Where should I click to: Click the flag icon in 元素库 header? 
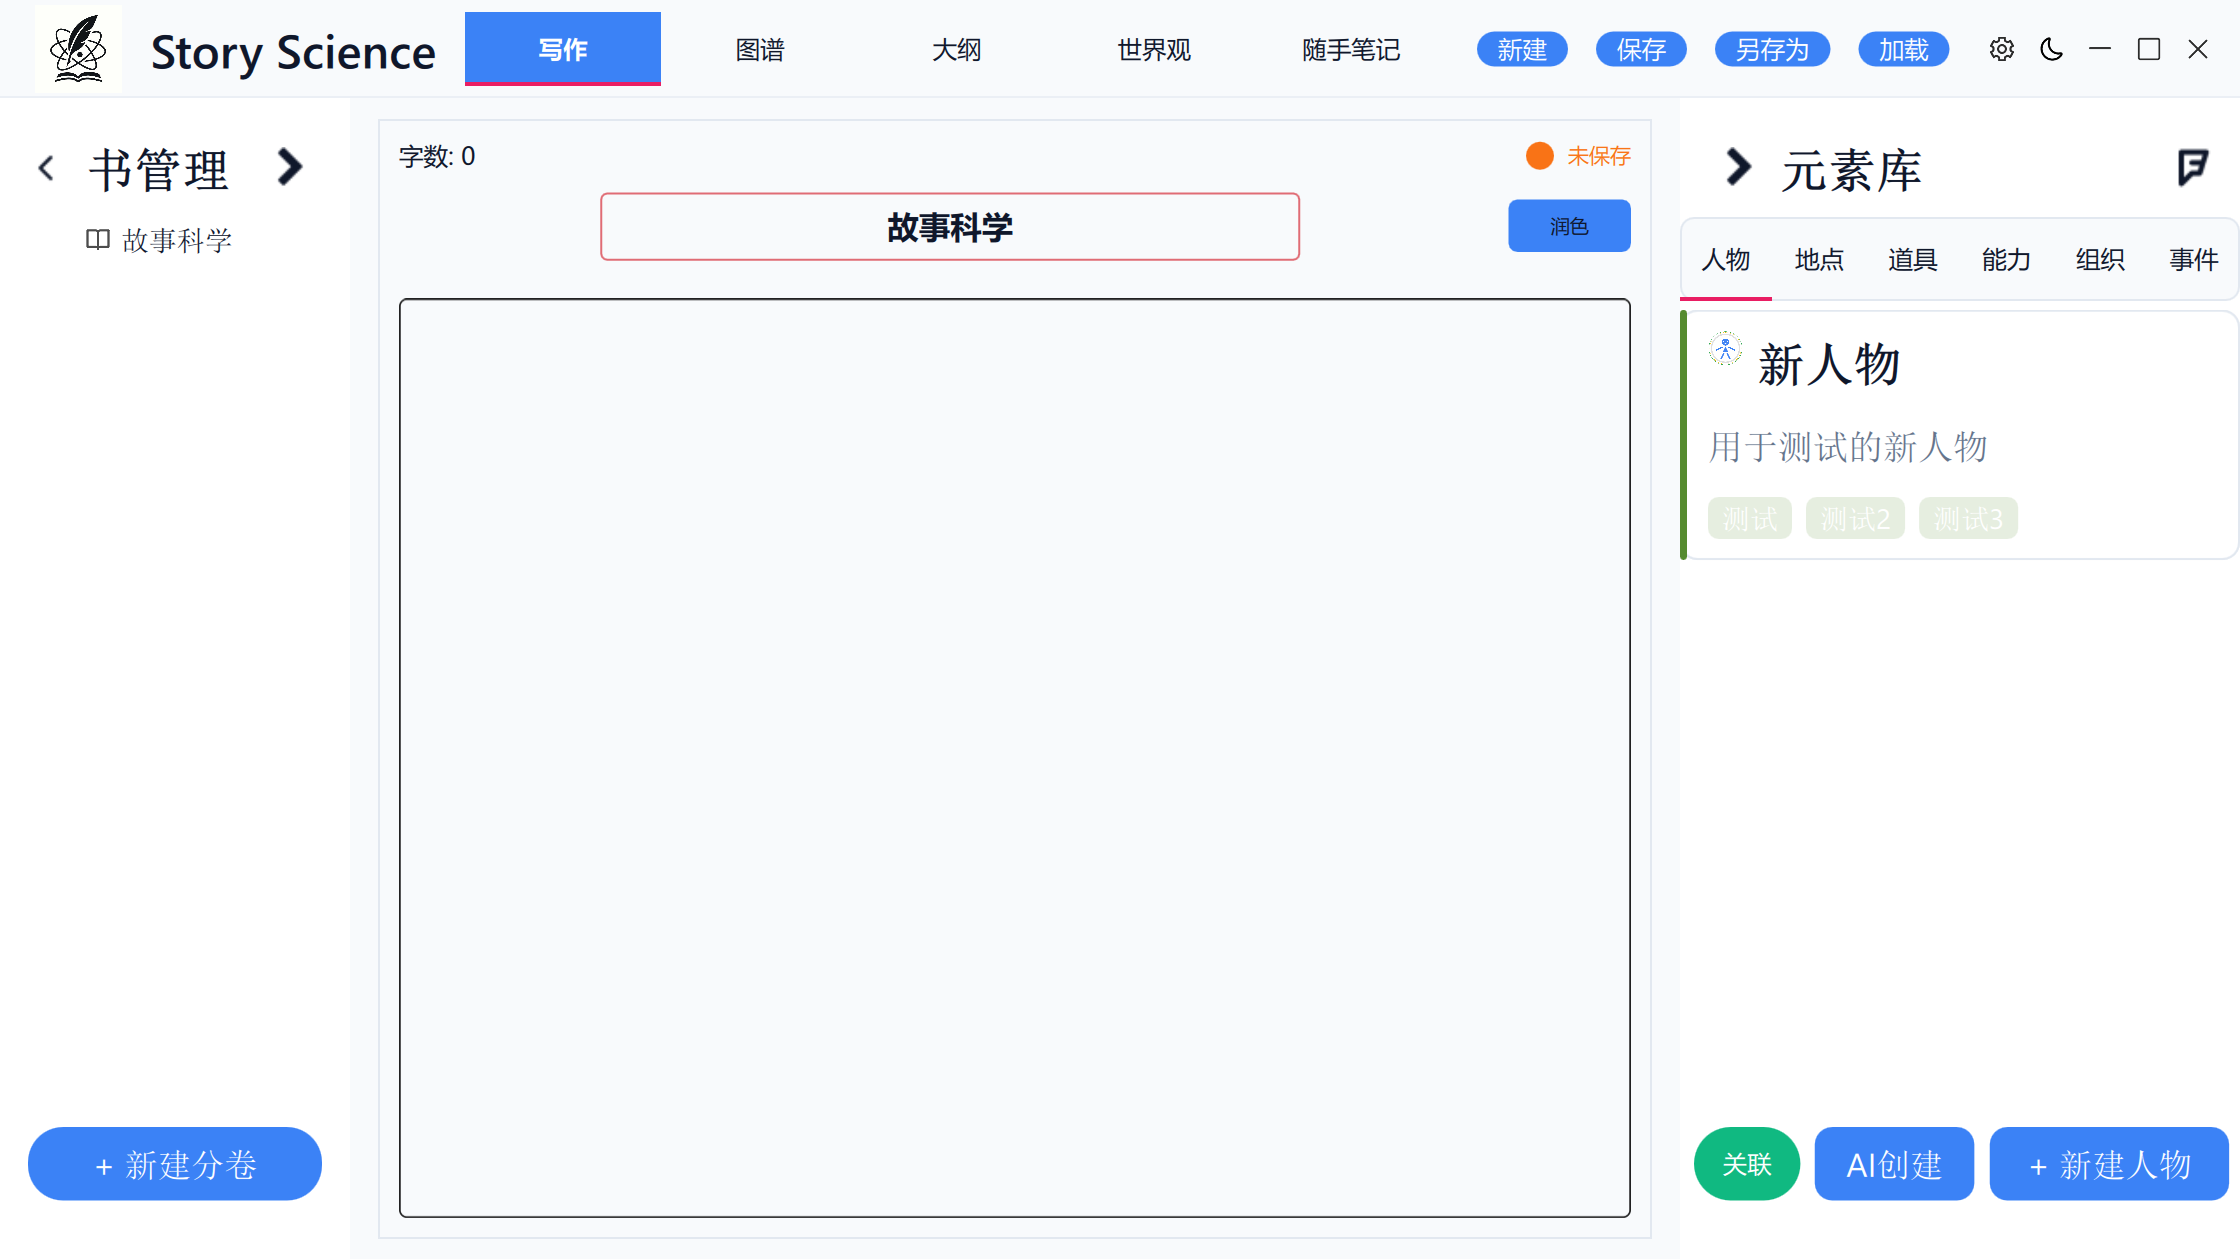point(2192,167)
